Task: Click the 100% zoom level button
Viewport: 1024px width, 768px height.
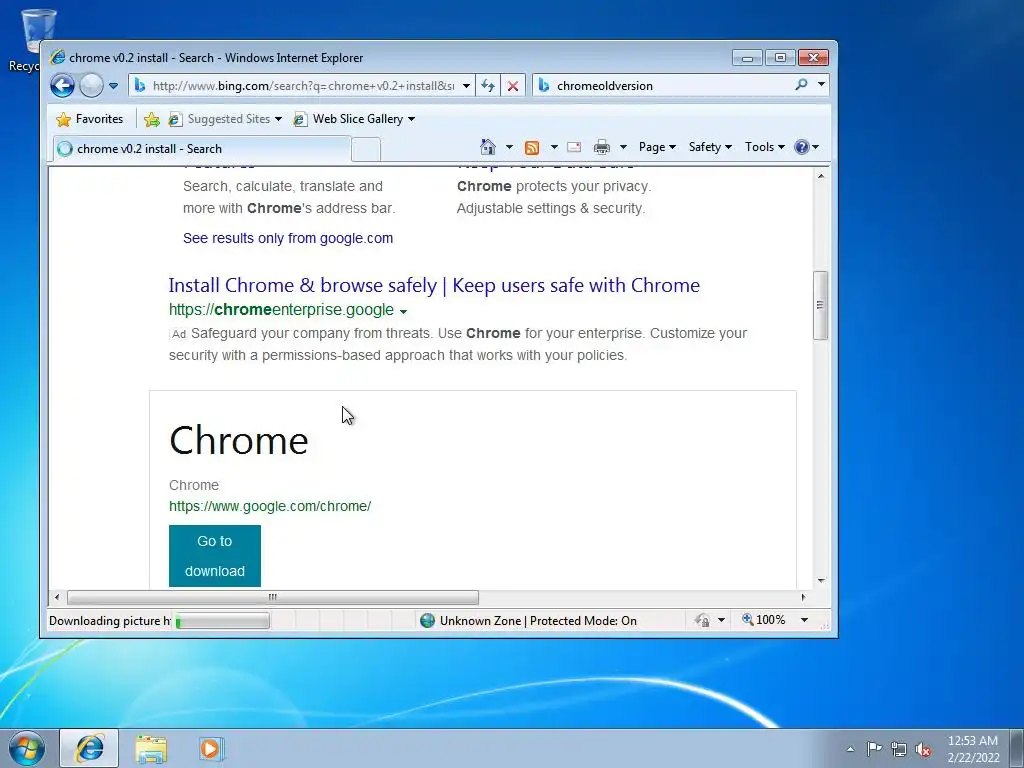Action: pyautogui.click(x=764, y=620)
